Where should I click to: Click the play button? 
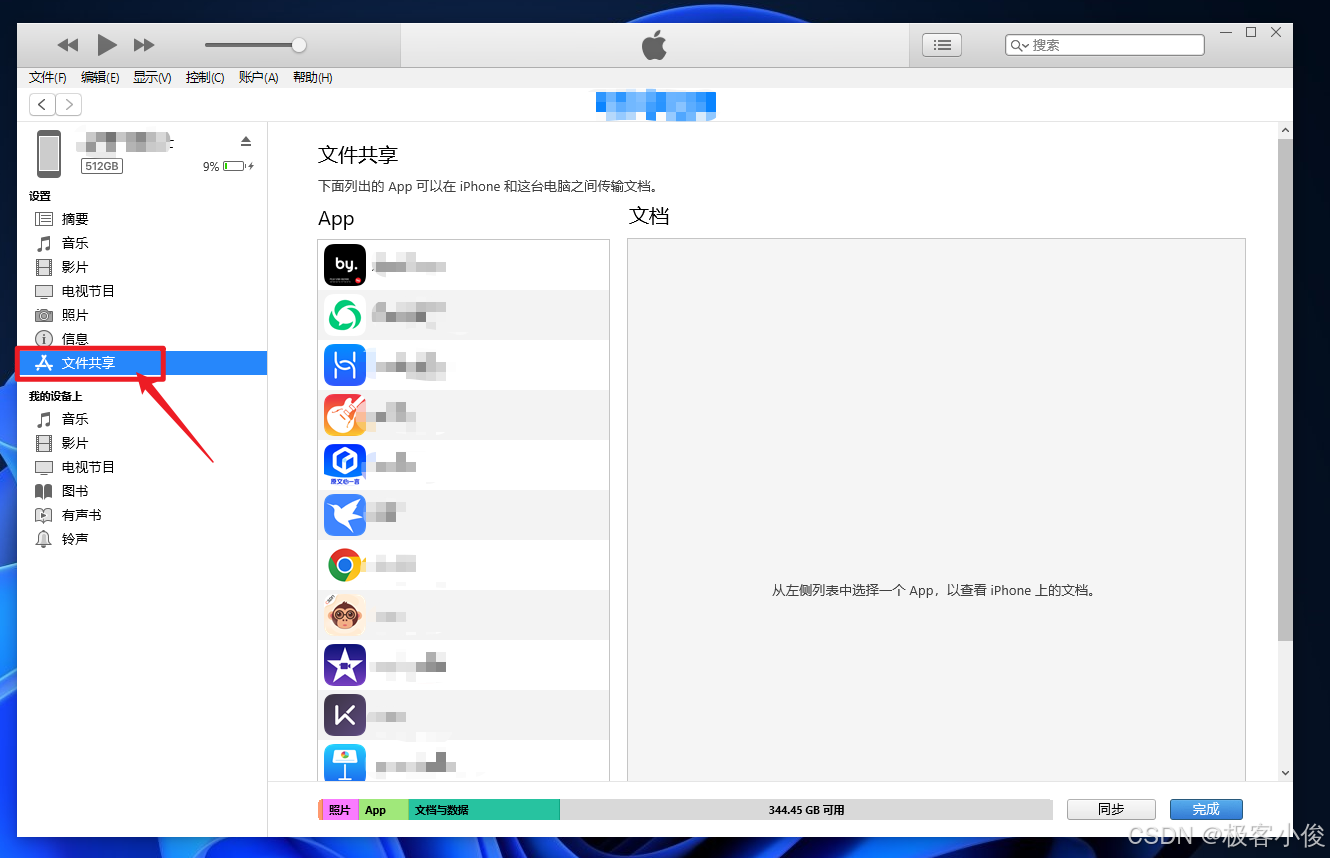tap(107, 44)
